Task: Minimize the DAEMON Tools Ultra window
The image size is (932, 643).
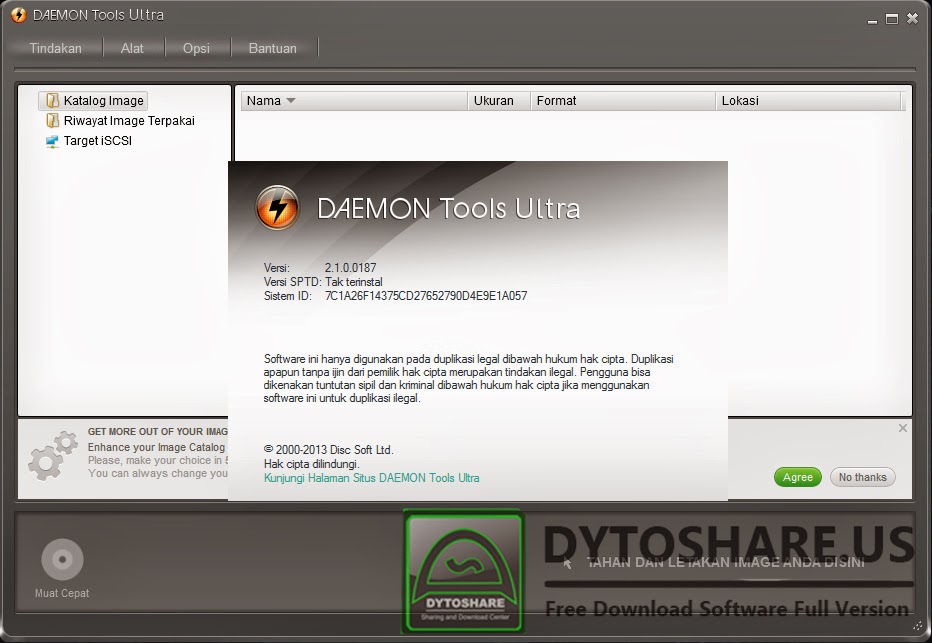Action: coord(872,20)
